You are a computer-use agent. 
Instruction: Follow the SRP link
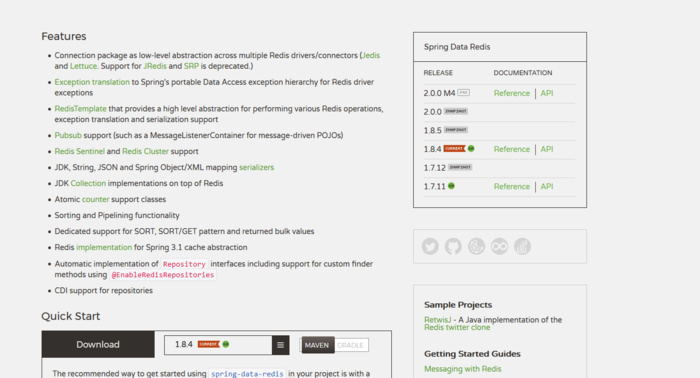pyautogui.click(x=191, y=66)
